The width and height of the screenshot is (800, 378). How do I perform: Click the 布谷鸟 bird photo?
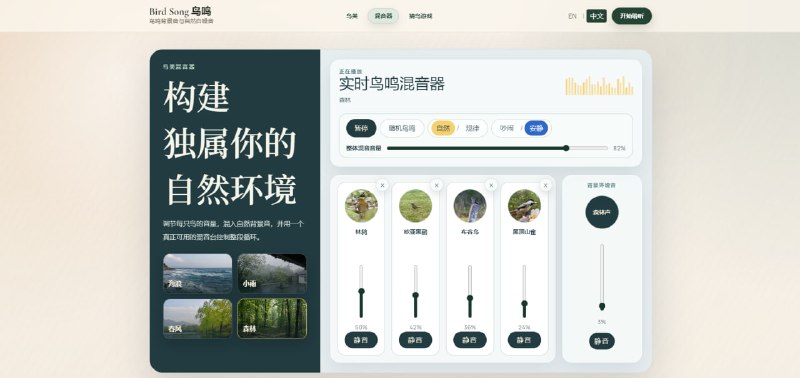[x=470, y=206]
